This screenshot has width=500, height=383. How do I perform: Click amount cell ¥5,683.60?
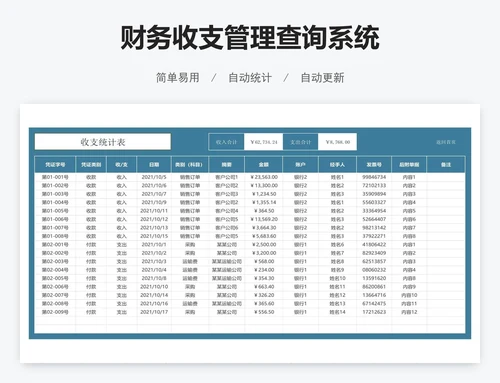(264, 236)
